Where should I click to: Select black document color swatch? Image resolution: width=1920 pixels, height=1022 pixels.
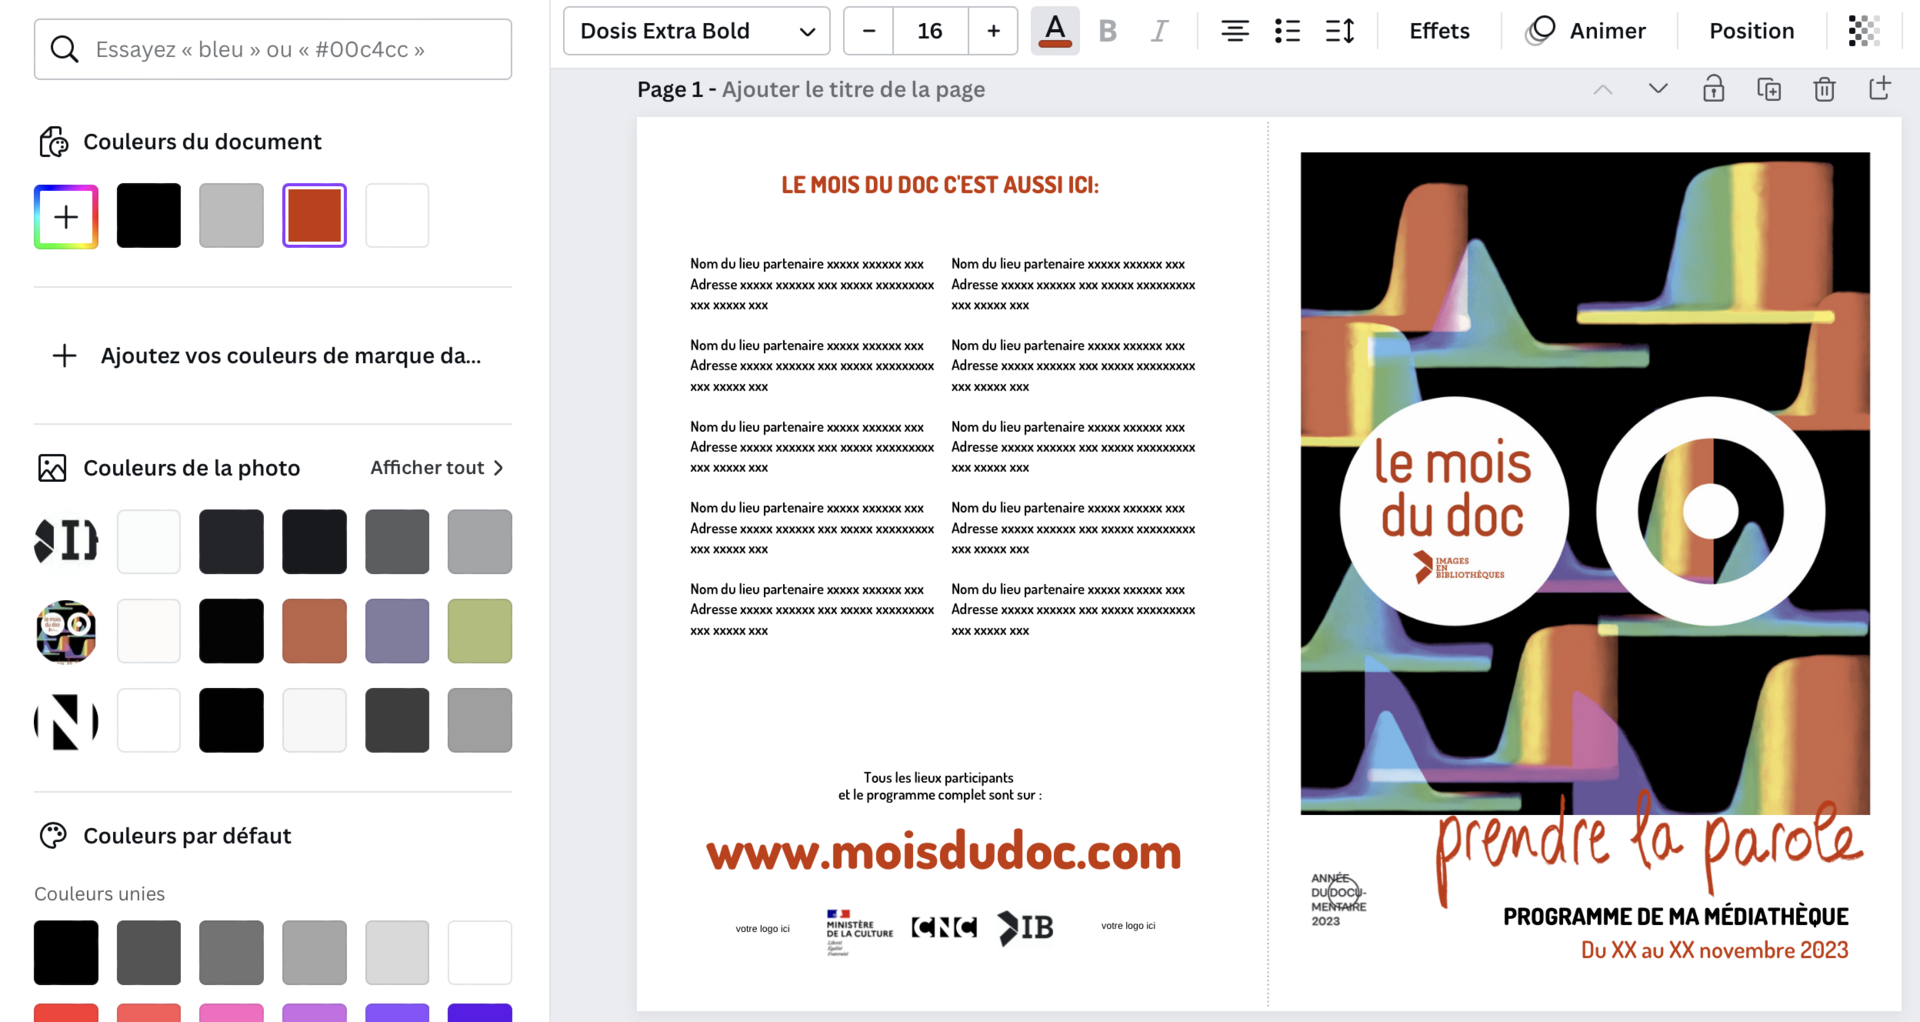(x=149, y=216)
